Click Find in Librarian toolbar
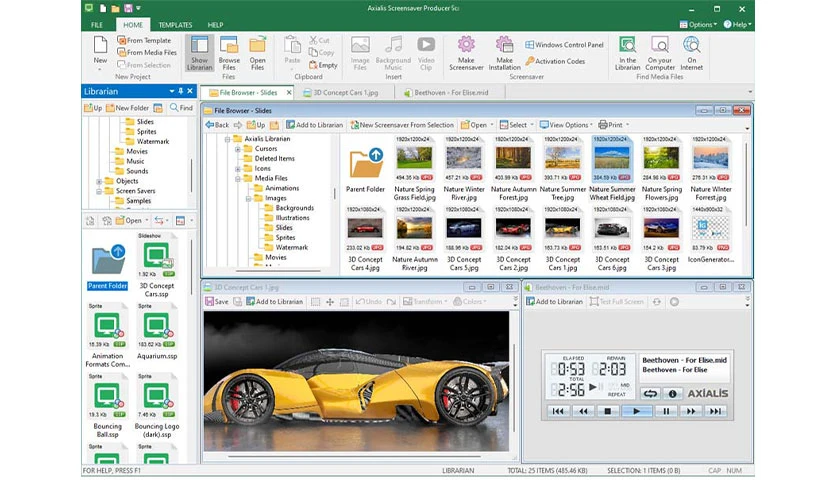The image size is (836, 484). pos(181,108)
